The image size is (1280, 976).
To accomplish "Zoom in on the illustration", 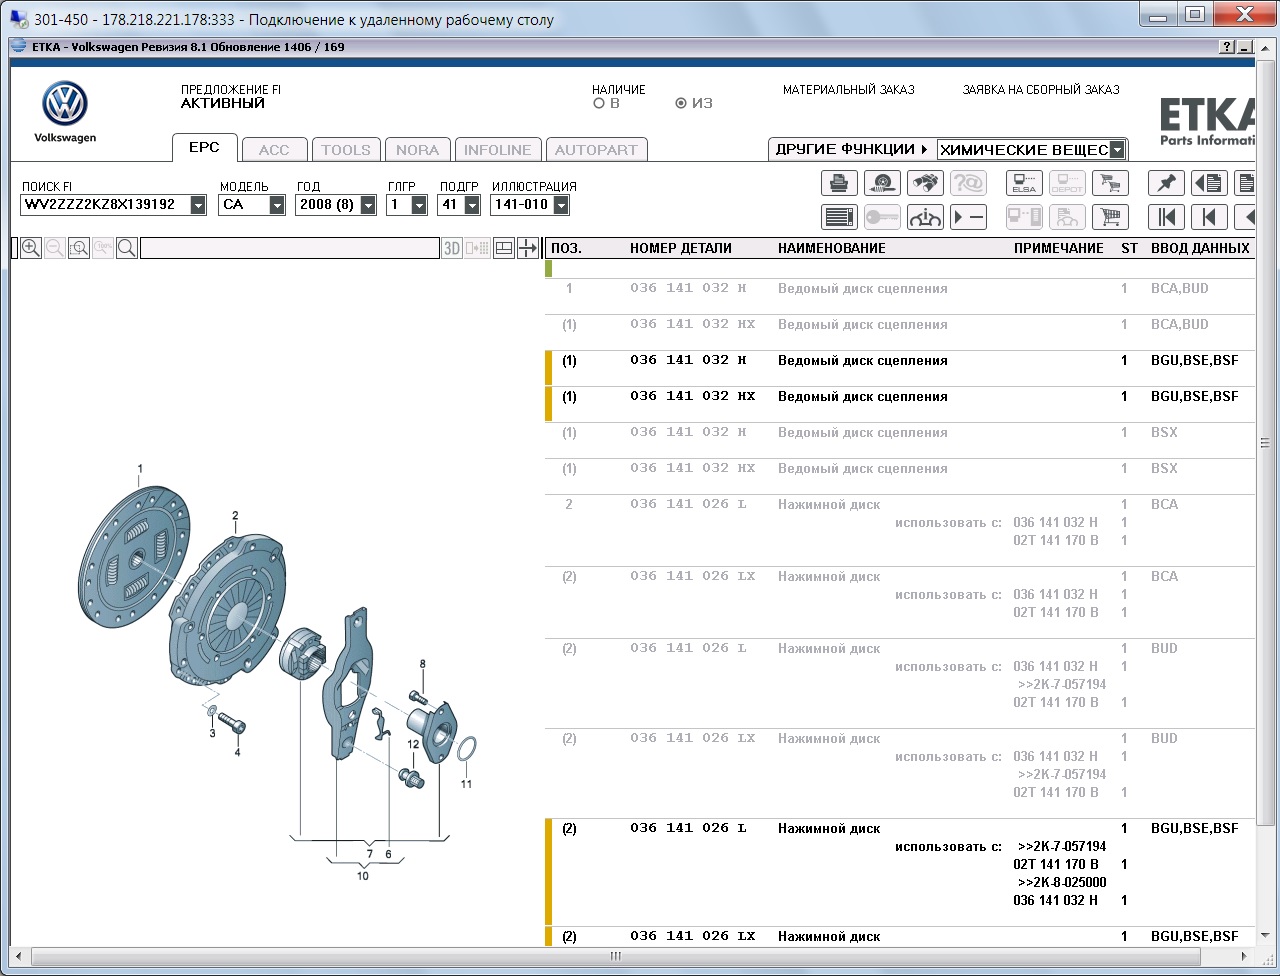I will (31, 248).
